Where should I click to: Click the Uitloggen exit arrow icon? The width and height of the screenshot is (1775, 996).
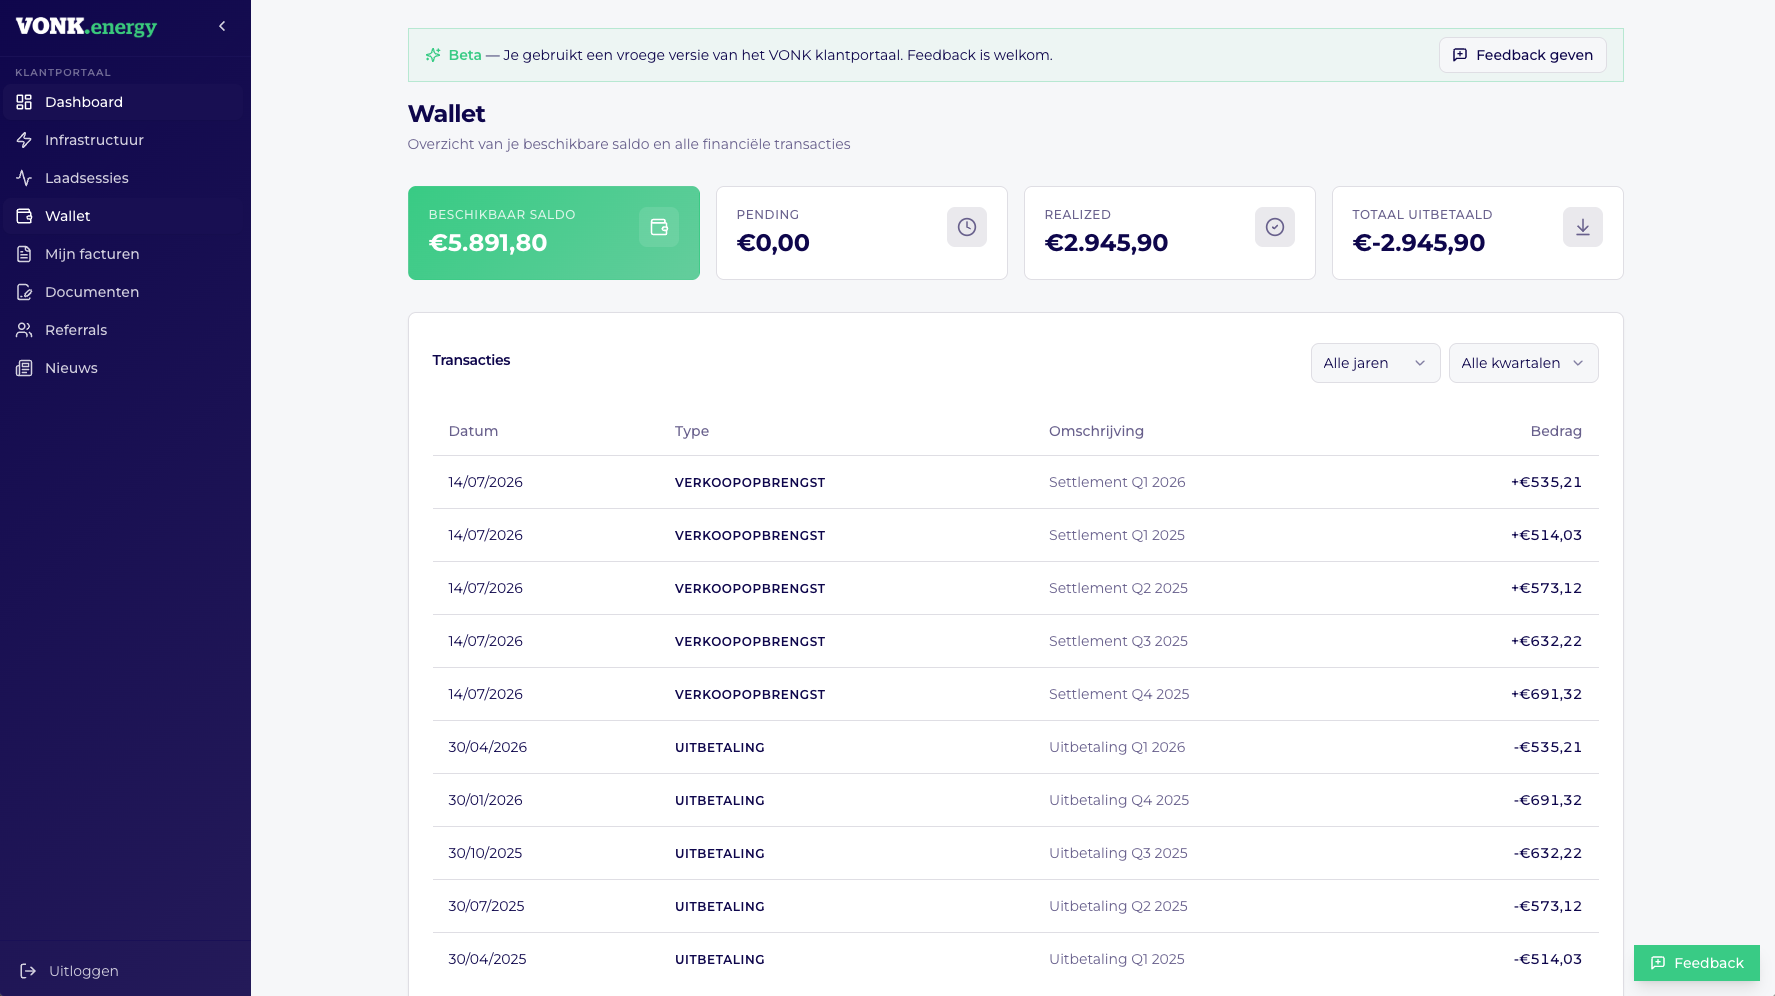pyautogui.click(x=28, y=971)
